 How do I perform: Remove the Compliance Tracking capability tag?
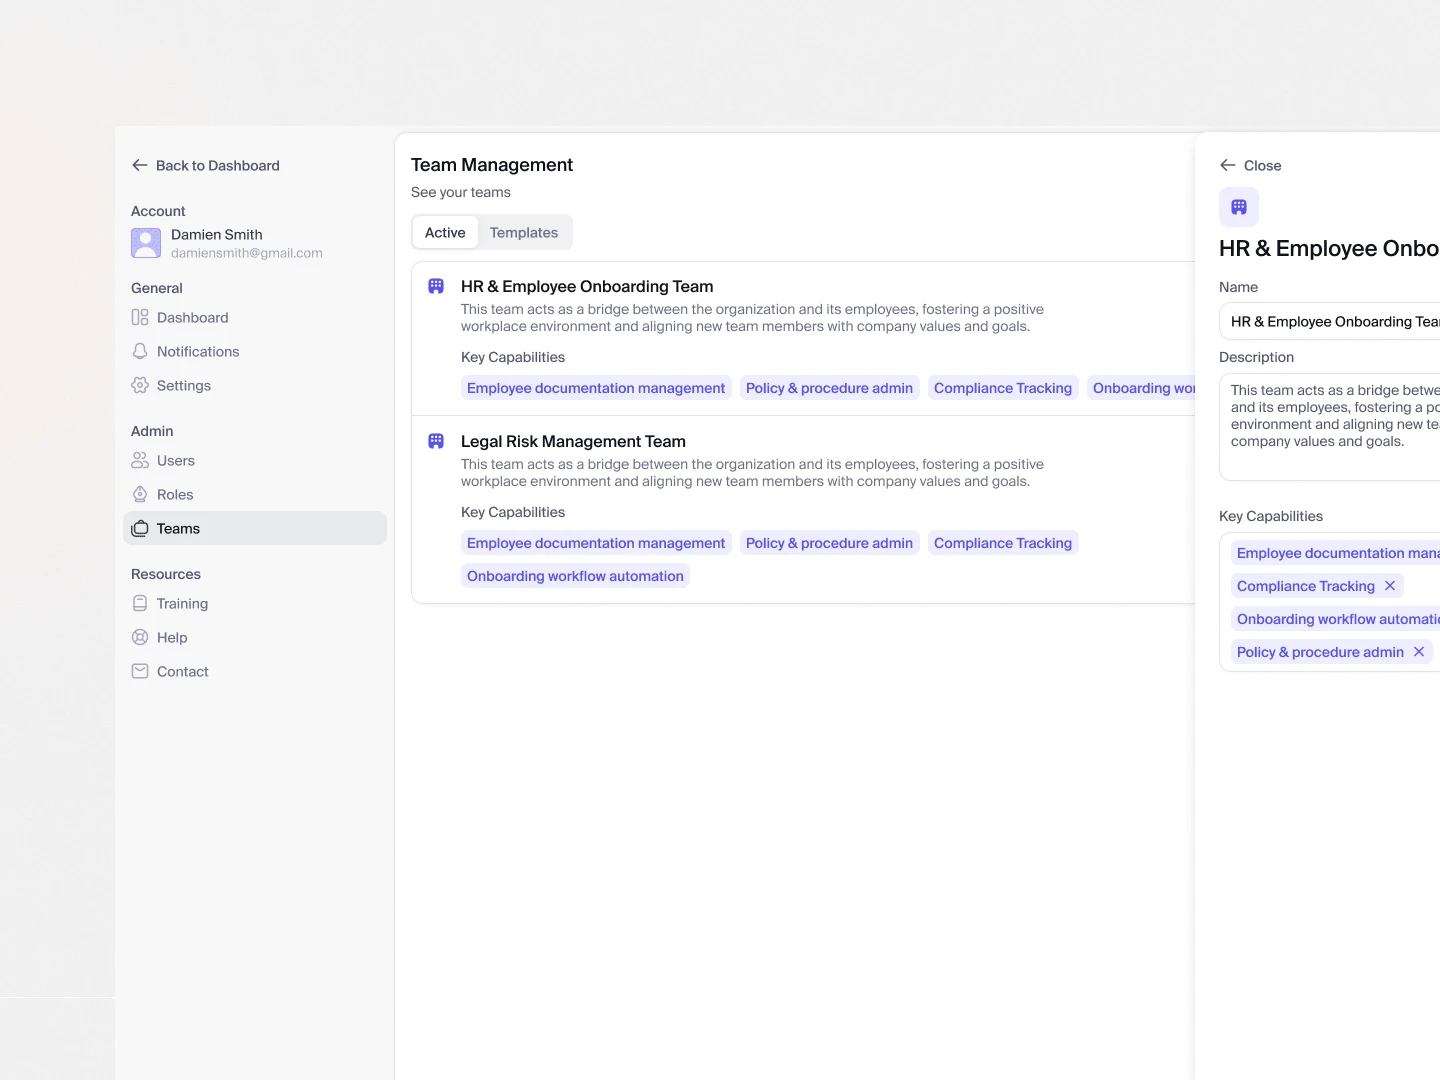pyautogui.click(x=1390, y=586)
